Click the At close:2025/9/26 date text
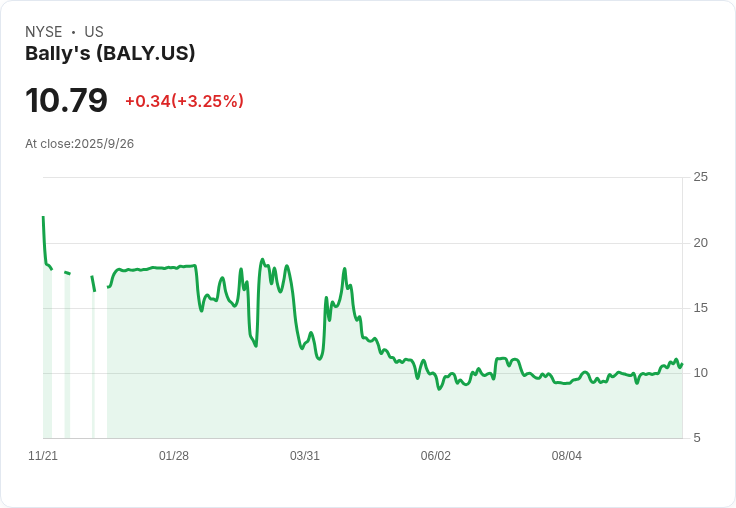736x508 pixels. (x=79, y=144)
